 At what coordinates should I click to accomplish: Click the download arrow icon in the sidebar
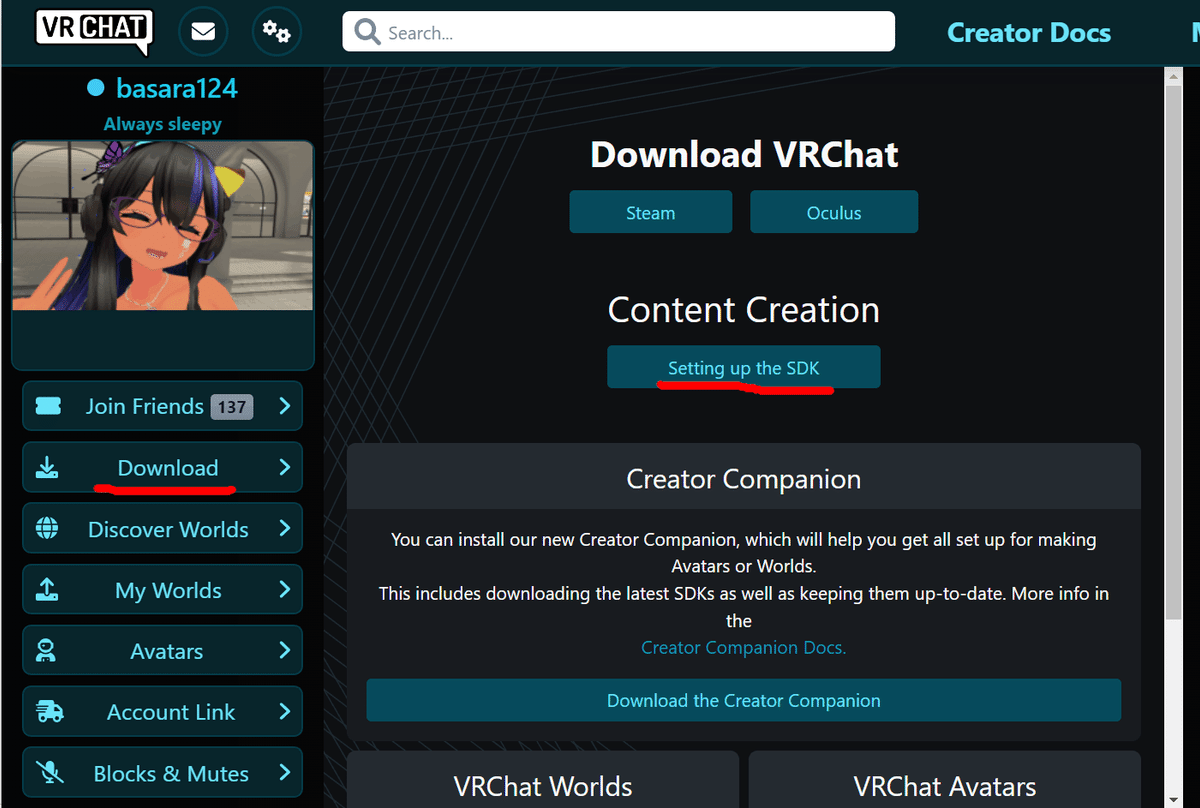48,467
